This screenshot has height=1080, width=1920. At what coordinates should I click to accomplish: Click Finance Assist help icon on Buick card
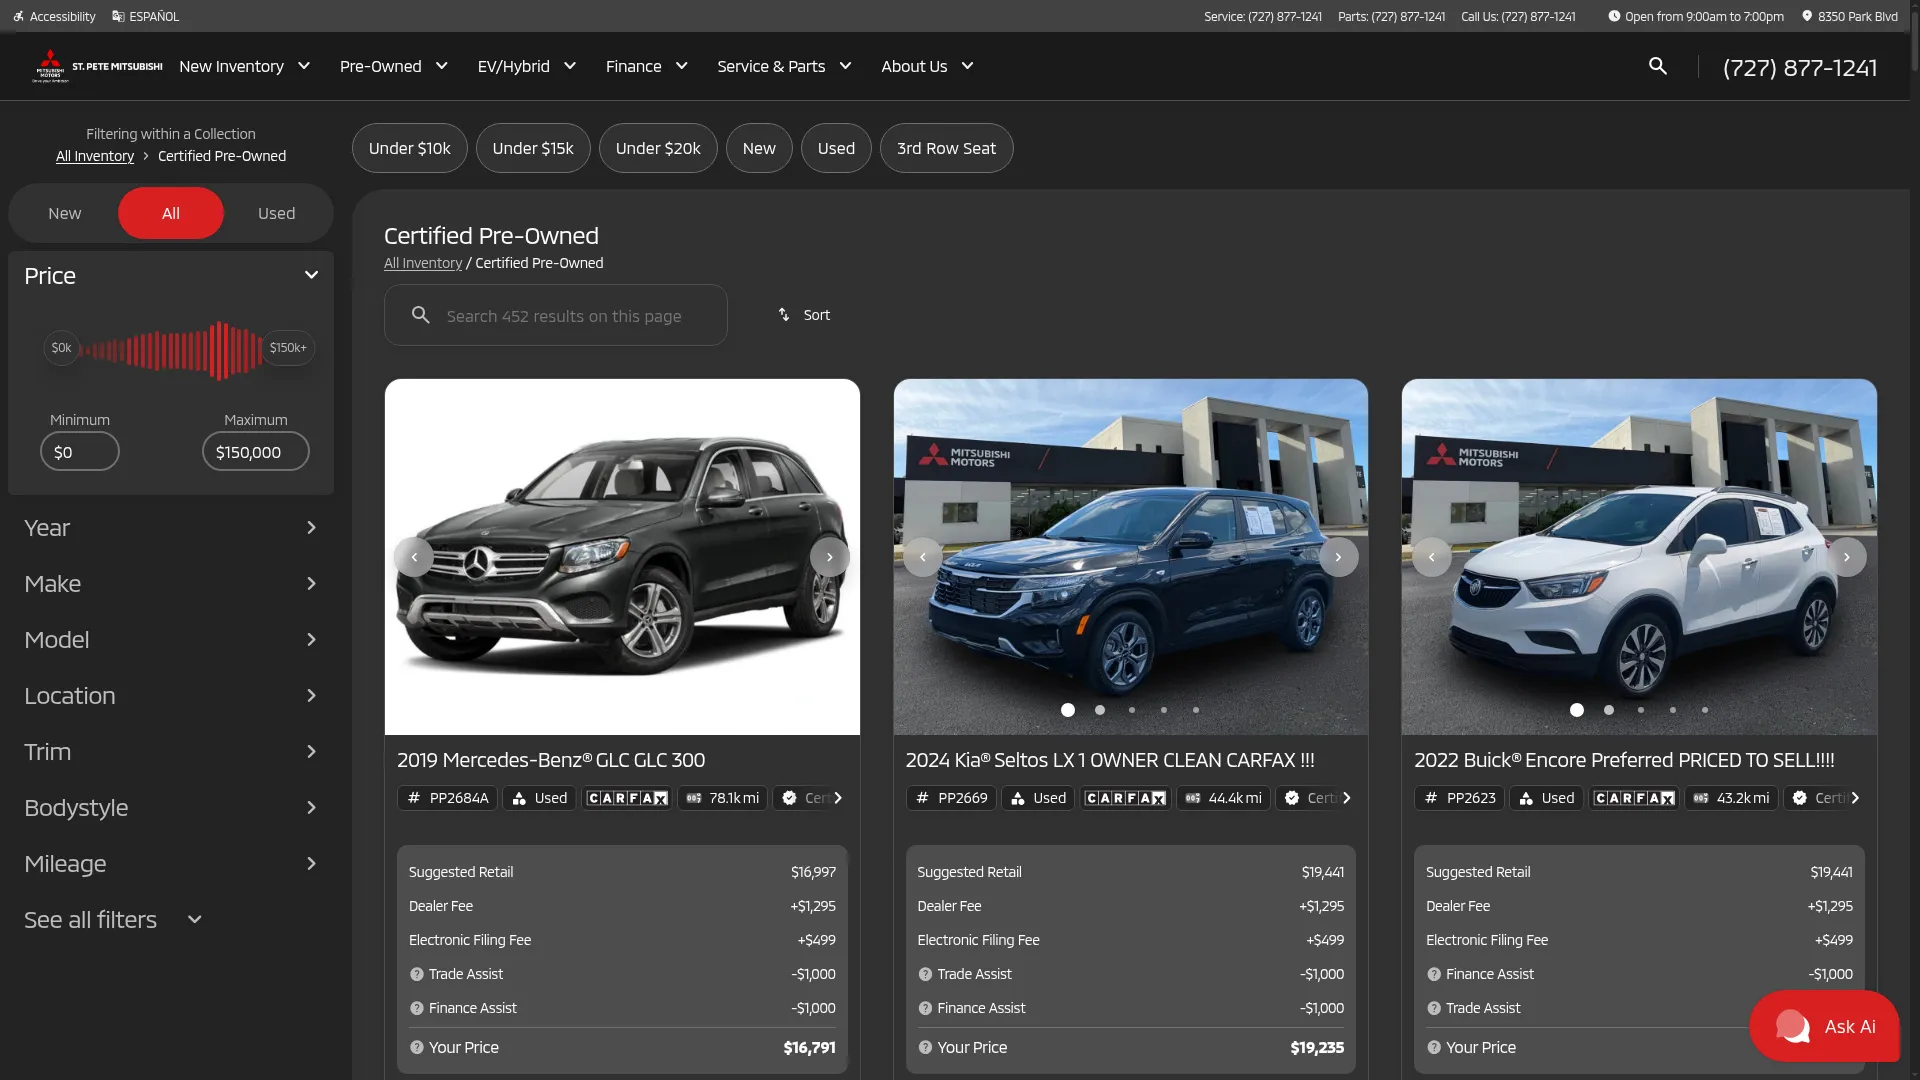(1434, 974)
